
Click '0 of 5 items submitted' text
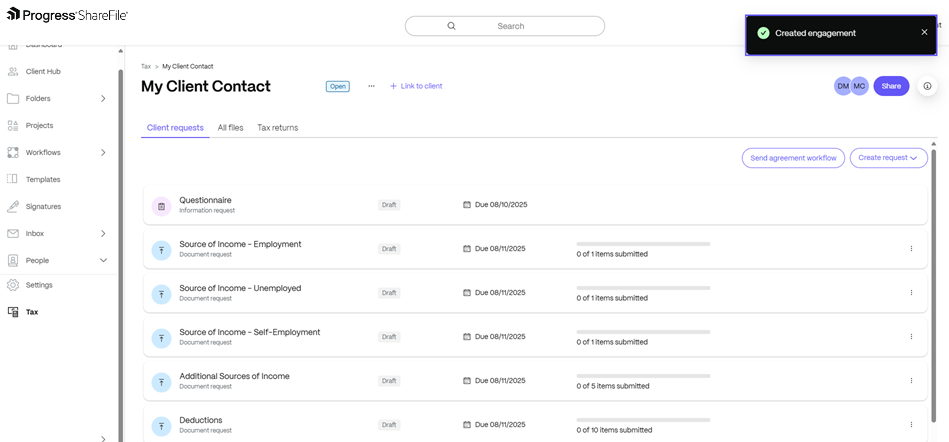[613, 386]
